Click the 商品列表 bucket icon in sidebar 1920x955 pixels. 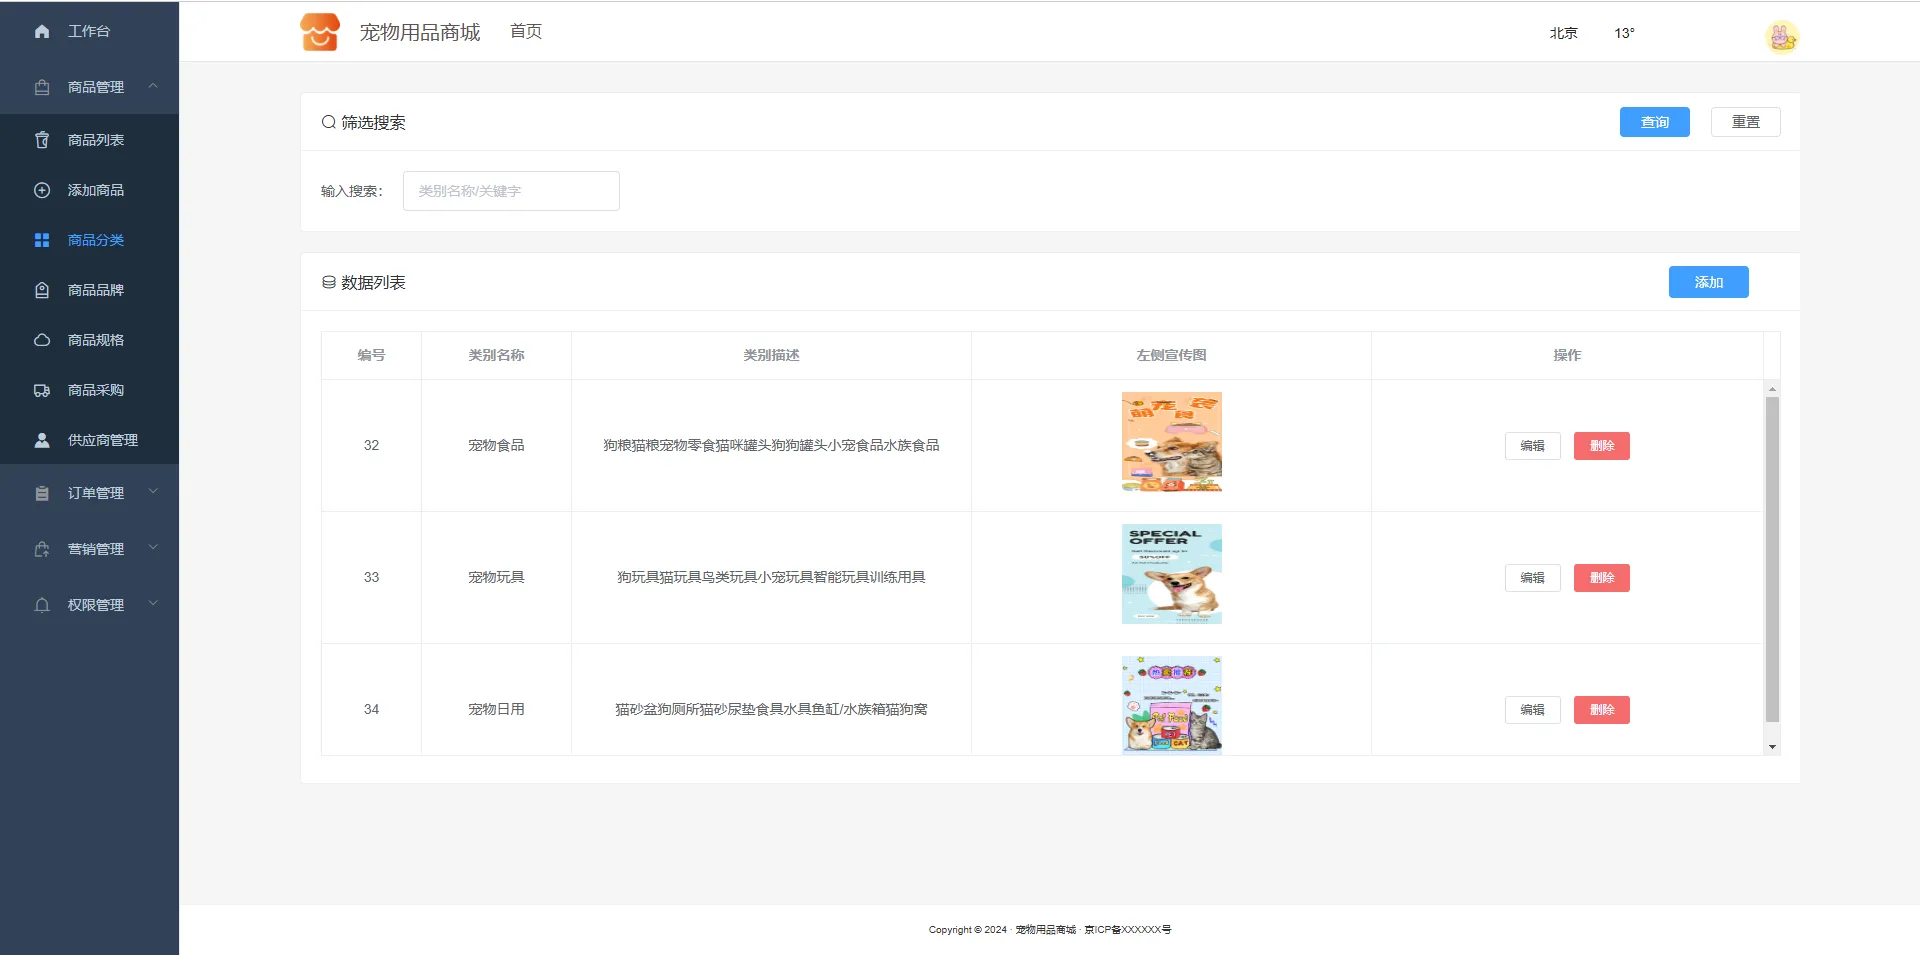click(42, 140)
